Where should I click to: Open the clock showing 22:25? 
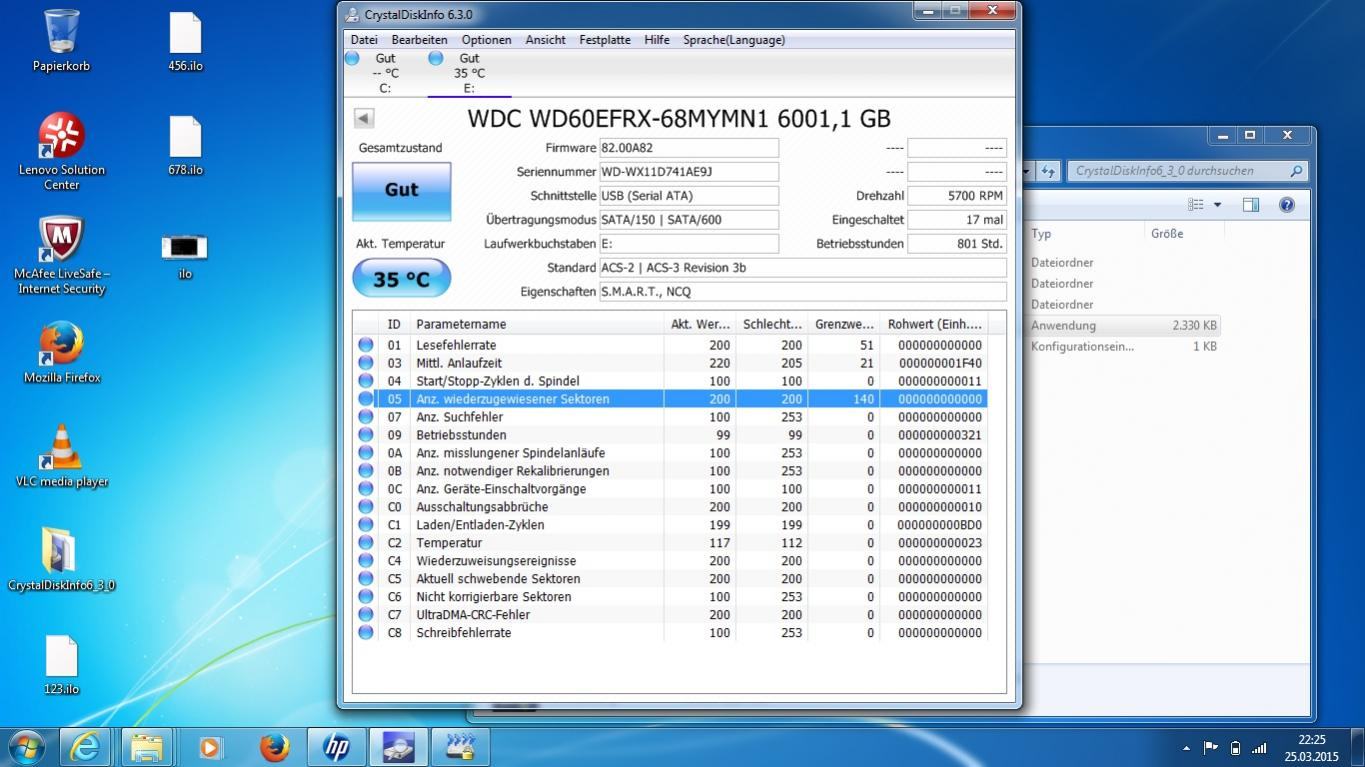click(1311, 748)
